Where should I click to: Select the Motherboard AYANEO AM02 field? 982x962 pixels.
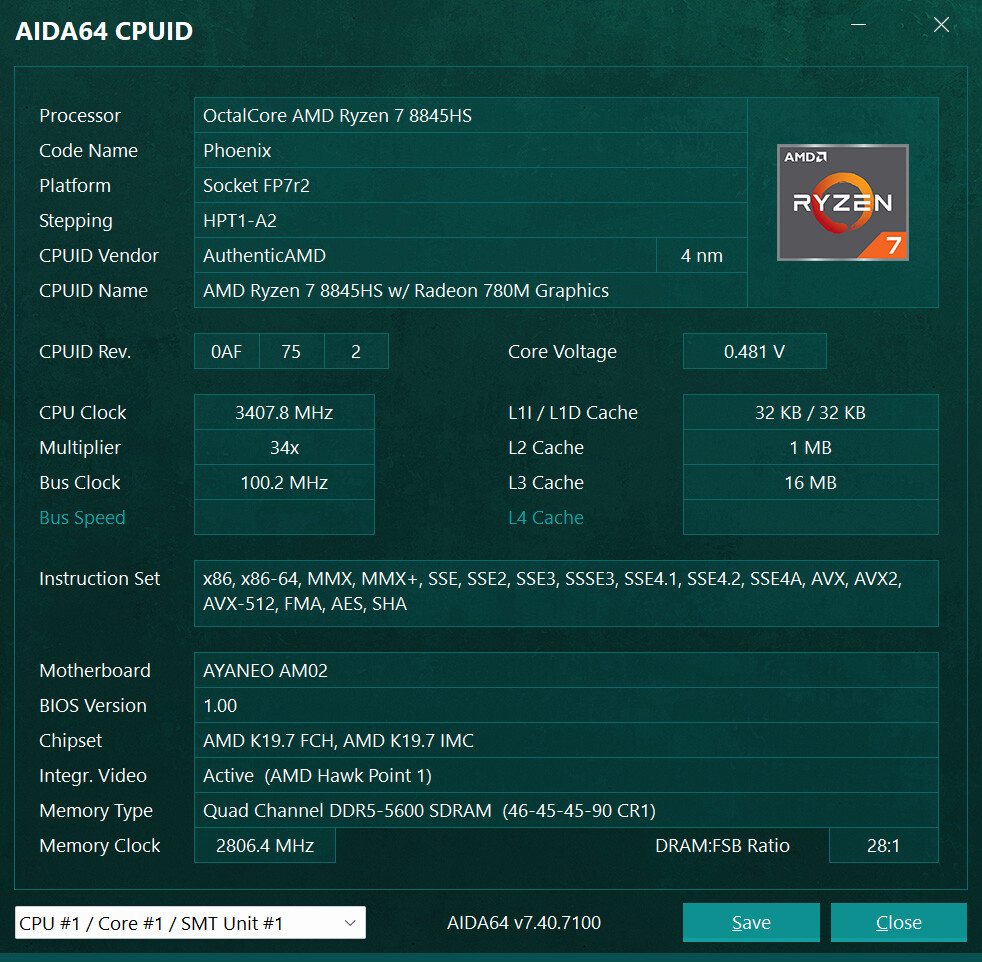[565, 671]
